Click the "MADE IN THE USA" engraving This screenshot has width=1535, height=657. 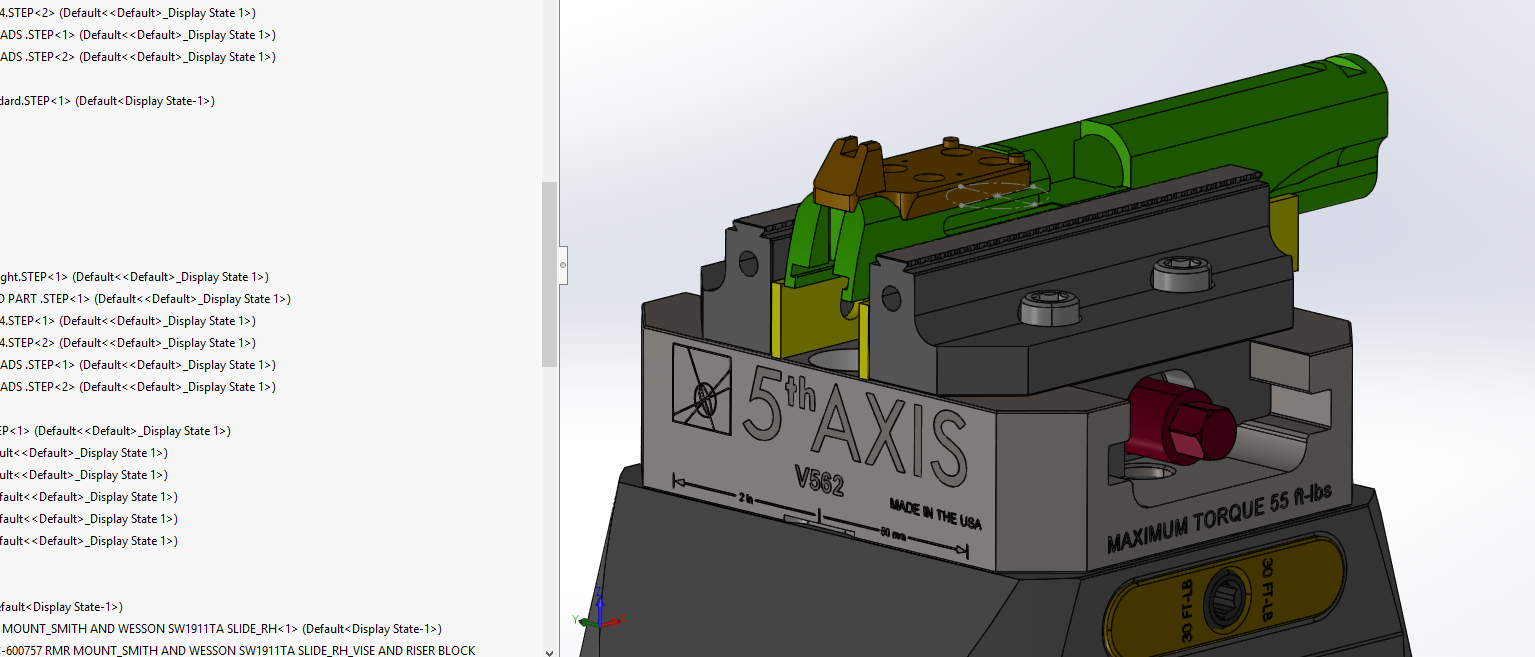pyautogui.click(x=935, y=512)
